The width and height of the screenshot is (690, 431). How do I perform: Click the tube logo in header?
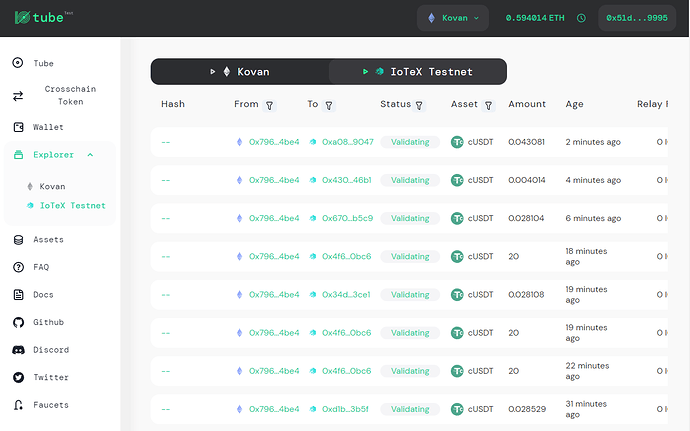pyautogui.click(x=43, y=17)
